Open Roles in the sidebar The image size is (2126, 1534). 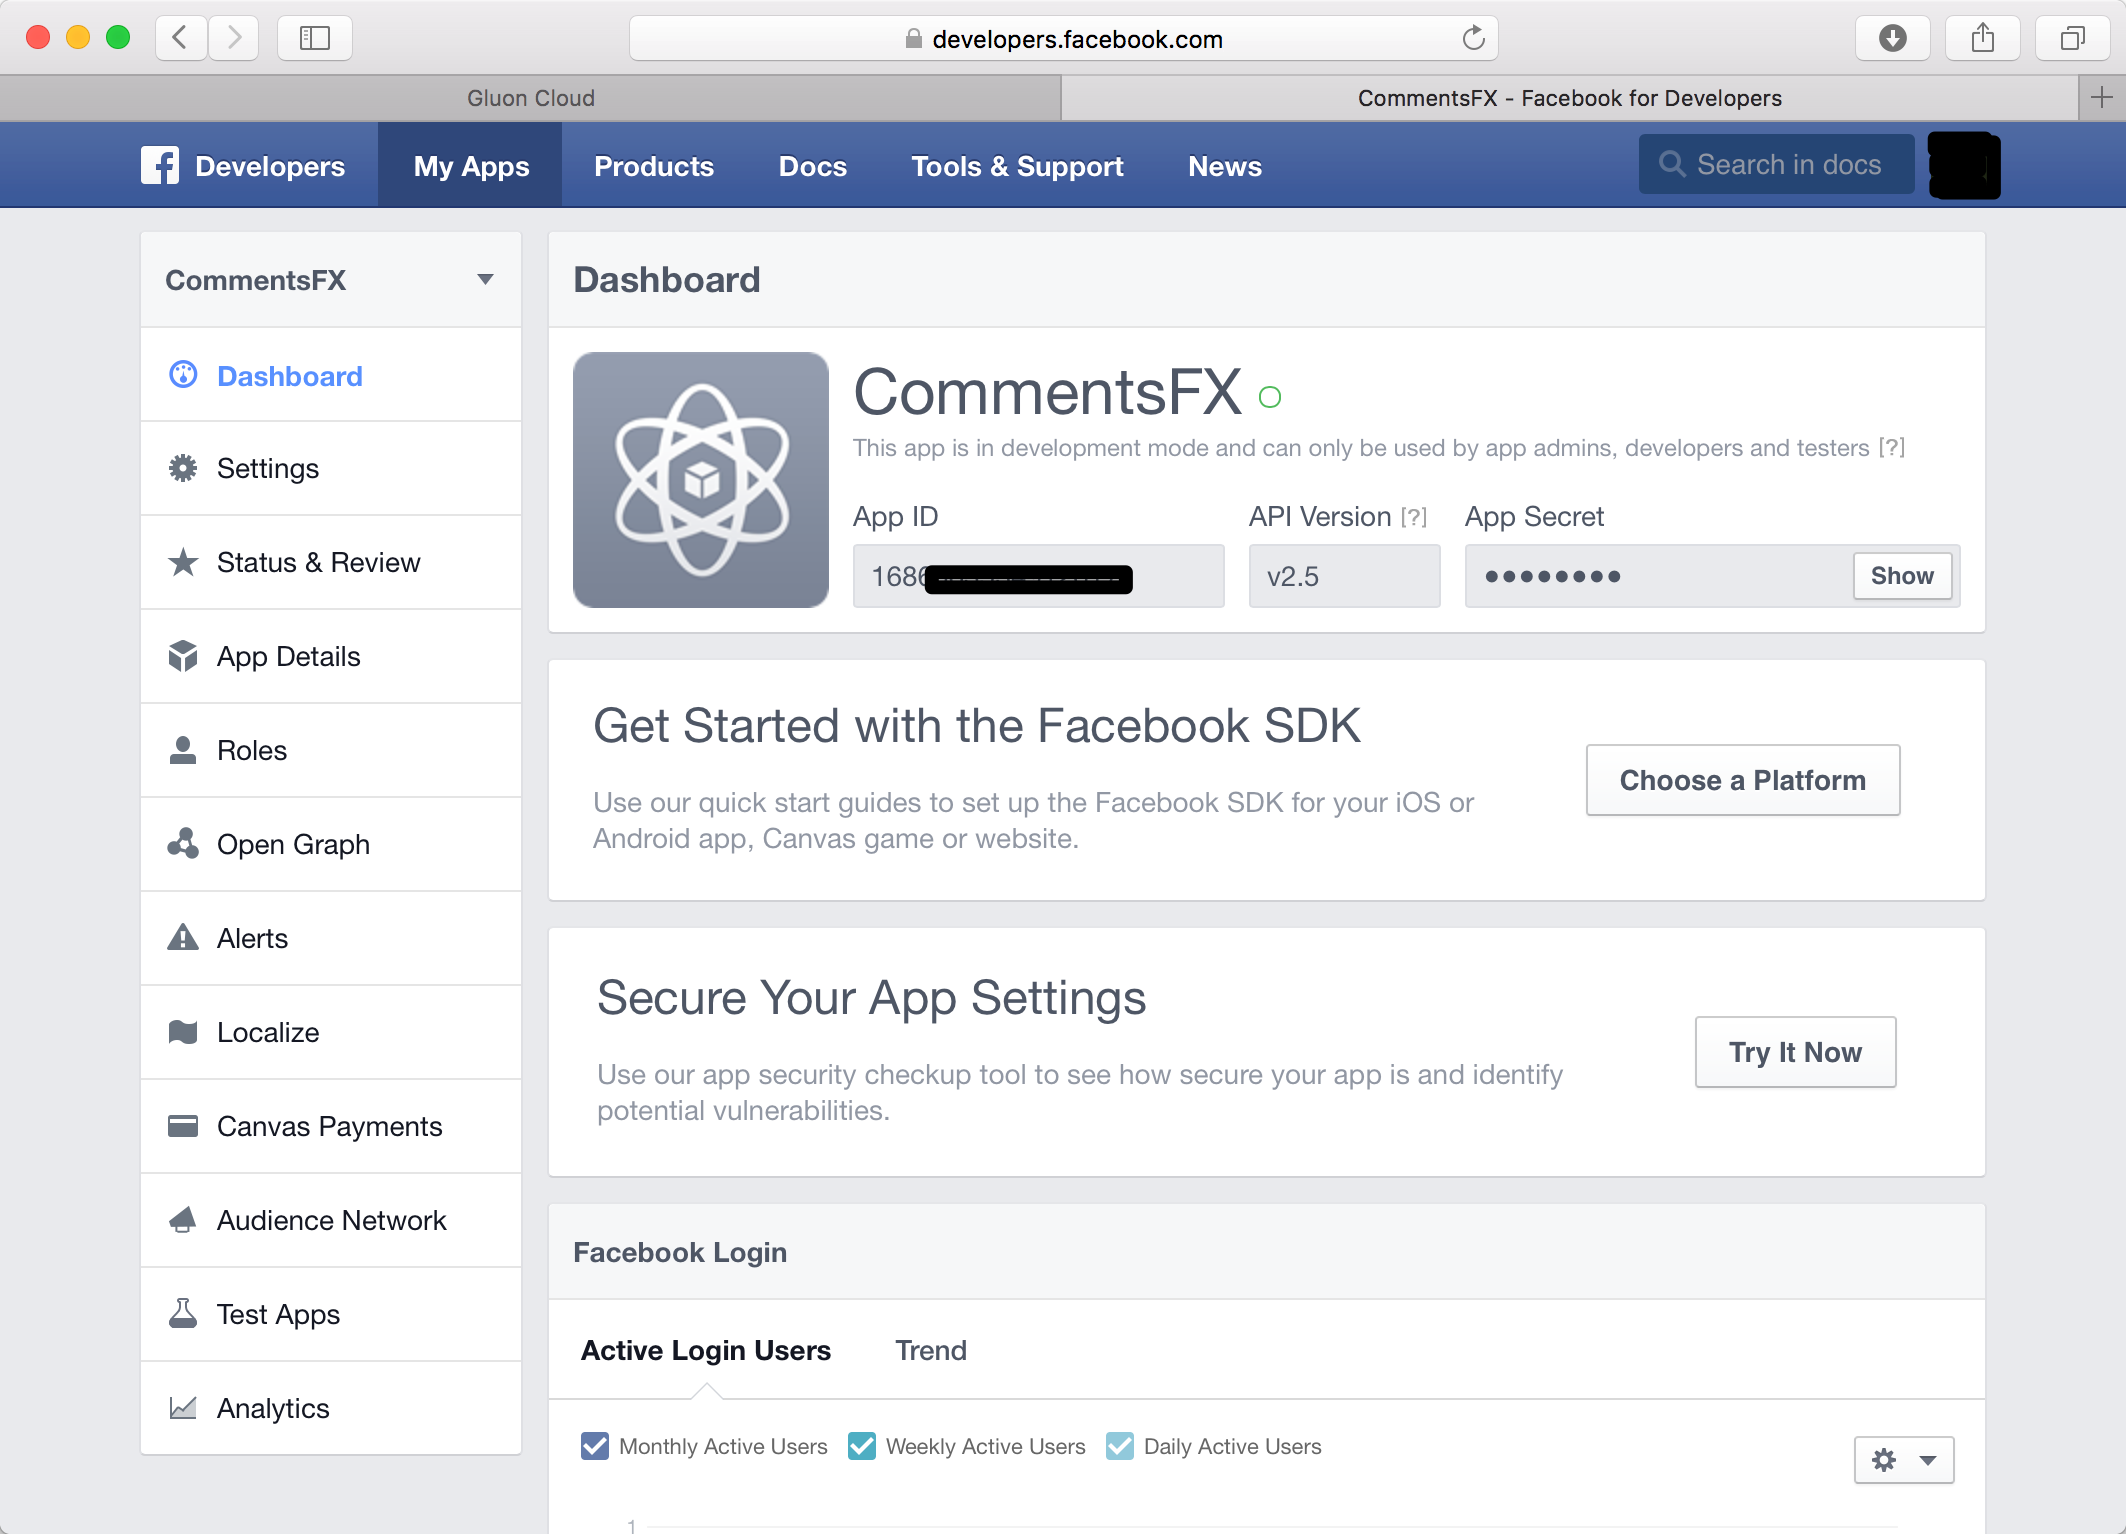(331, 750)
